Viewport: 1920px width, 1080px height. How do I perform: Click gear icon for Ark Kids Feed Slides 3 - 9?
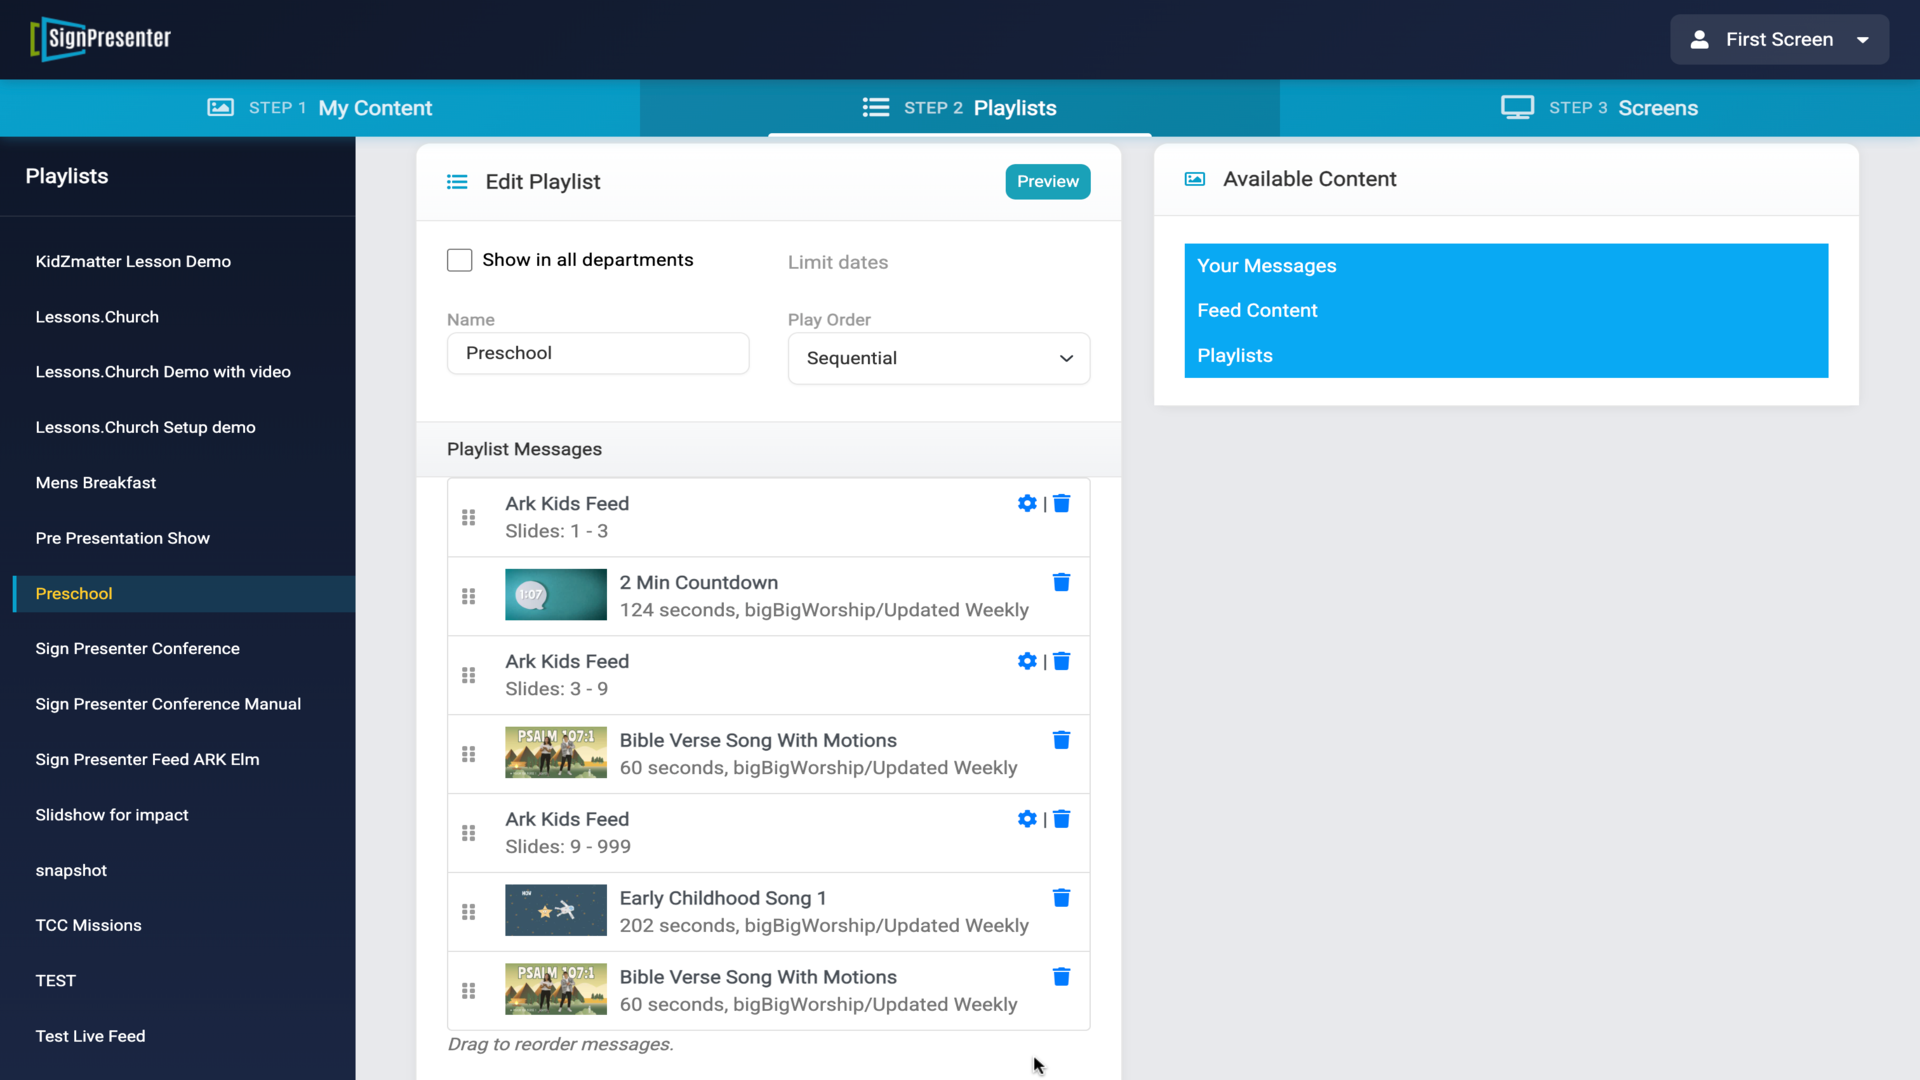pos(1026,661)
